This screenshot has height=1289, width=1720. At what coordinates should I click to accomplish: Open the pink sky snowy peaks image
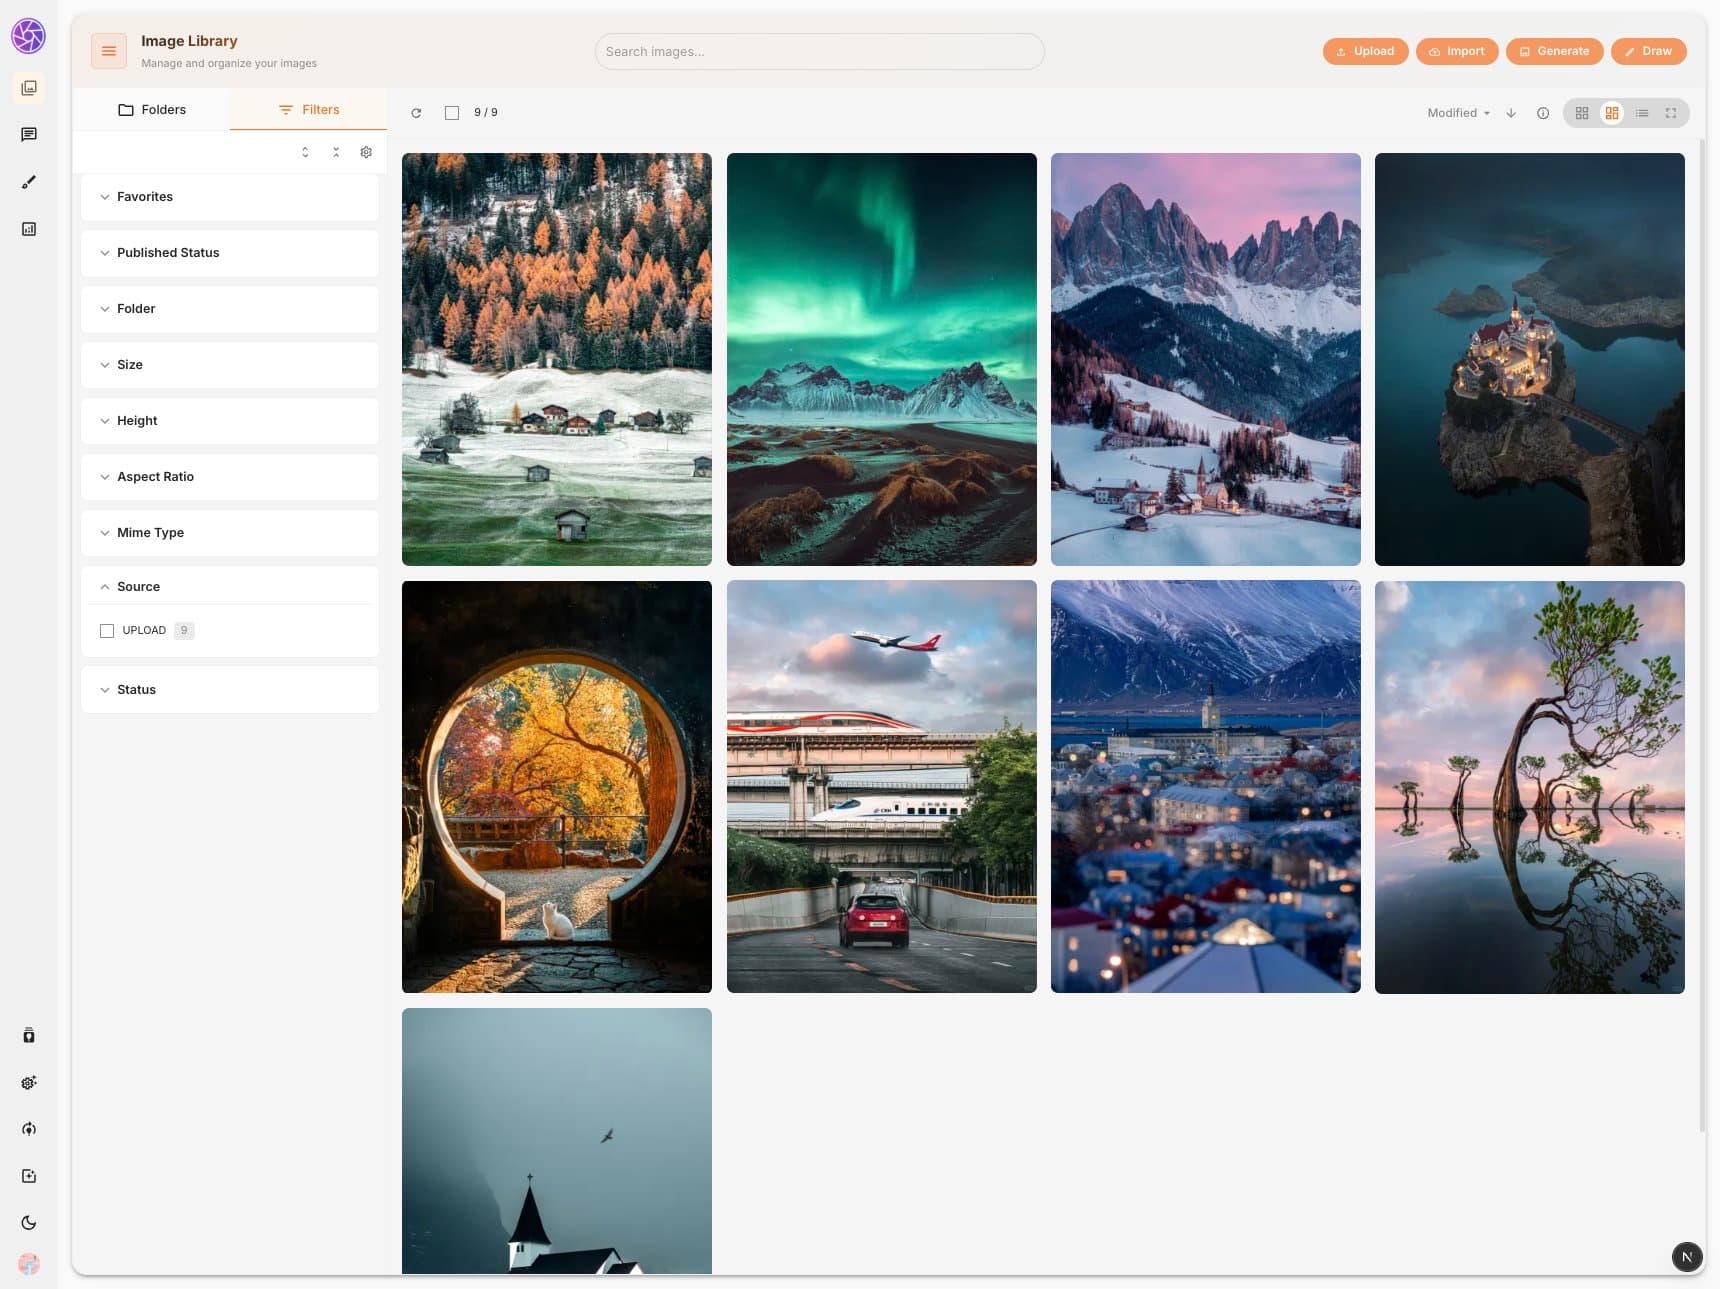pyautogui.click(x=1206, y=359)
